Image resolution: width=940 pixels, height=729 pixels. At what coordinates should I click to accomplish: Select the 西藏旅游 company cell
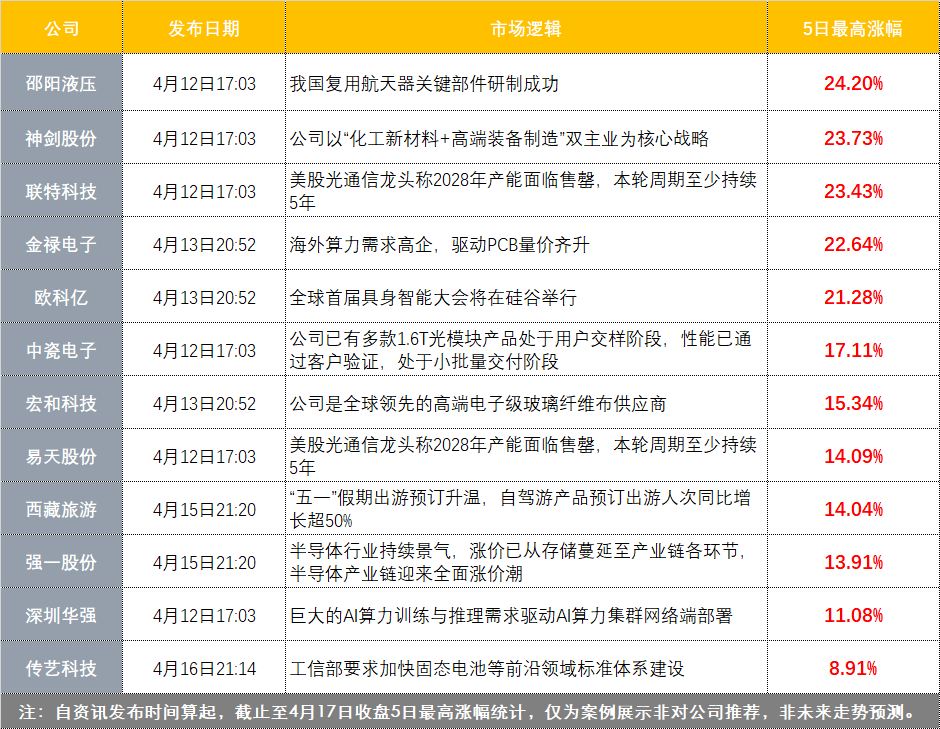61,509
